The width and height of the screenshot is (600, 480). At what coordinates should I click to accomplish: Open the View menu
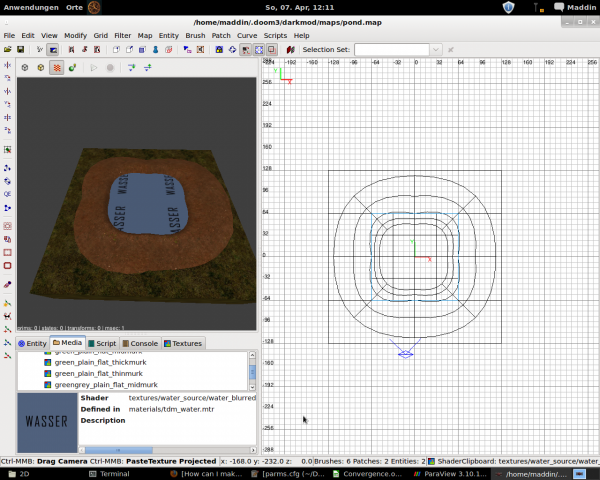pos(49,36)
